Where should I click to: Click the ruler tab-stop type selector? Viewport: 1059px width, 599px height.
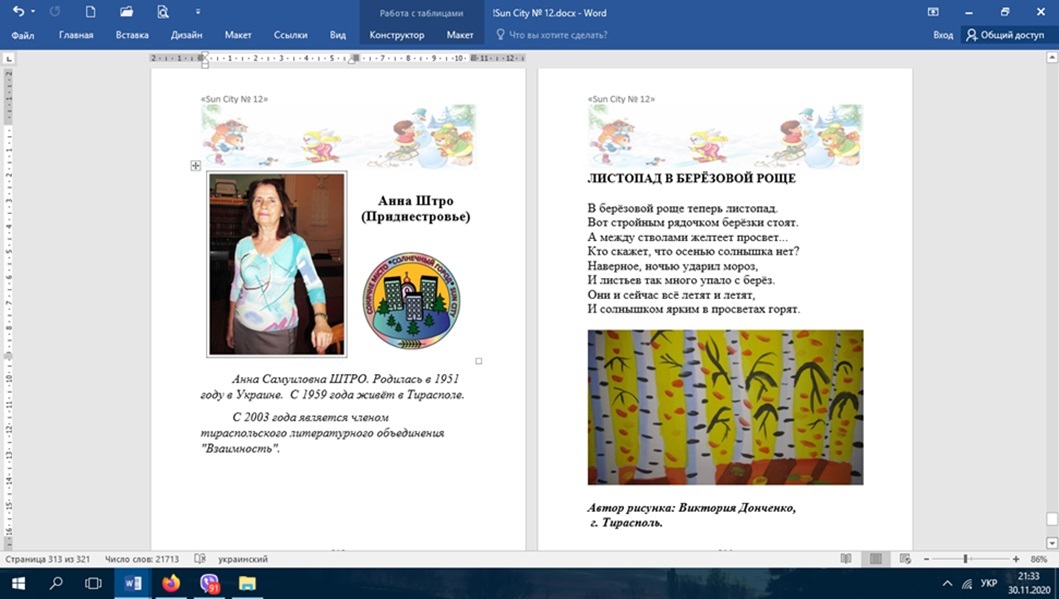tap(9, 59)
